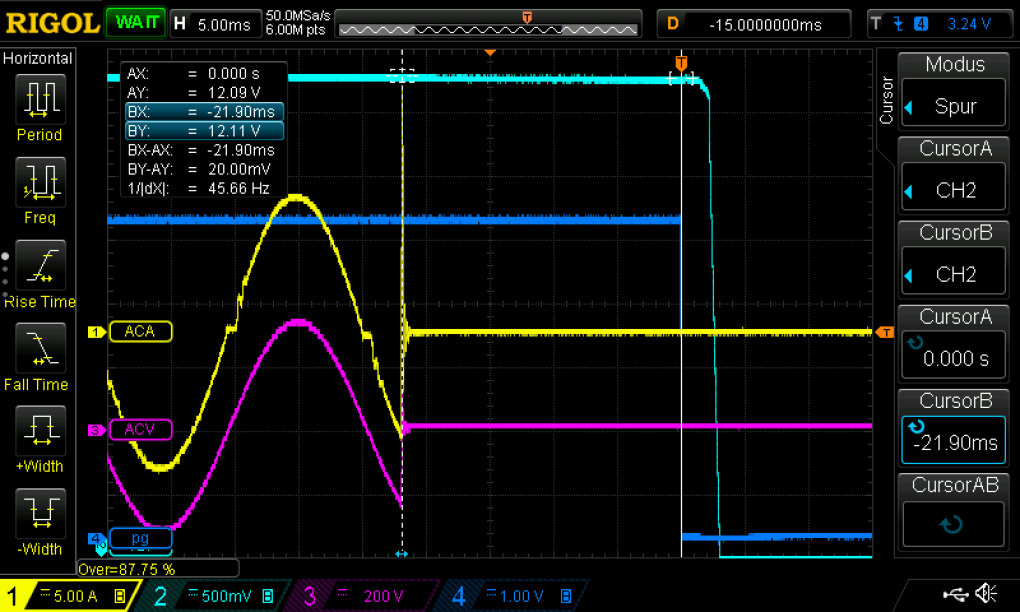Select the Freq measurement icon
Viewport: 1020px width, 612px height.
click(40, 182)
